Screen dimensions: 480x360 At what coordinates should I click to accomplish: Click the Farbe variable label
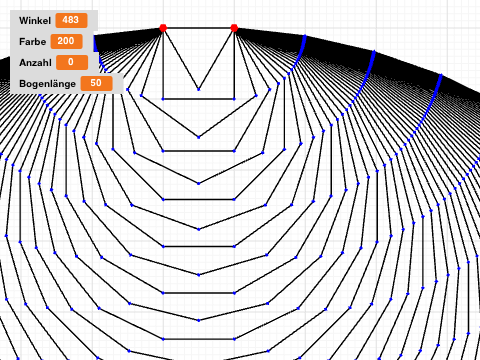(x=33, y=42)
